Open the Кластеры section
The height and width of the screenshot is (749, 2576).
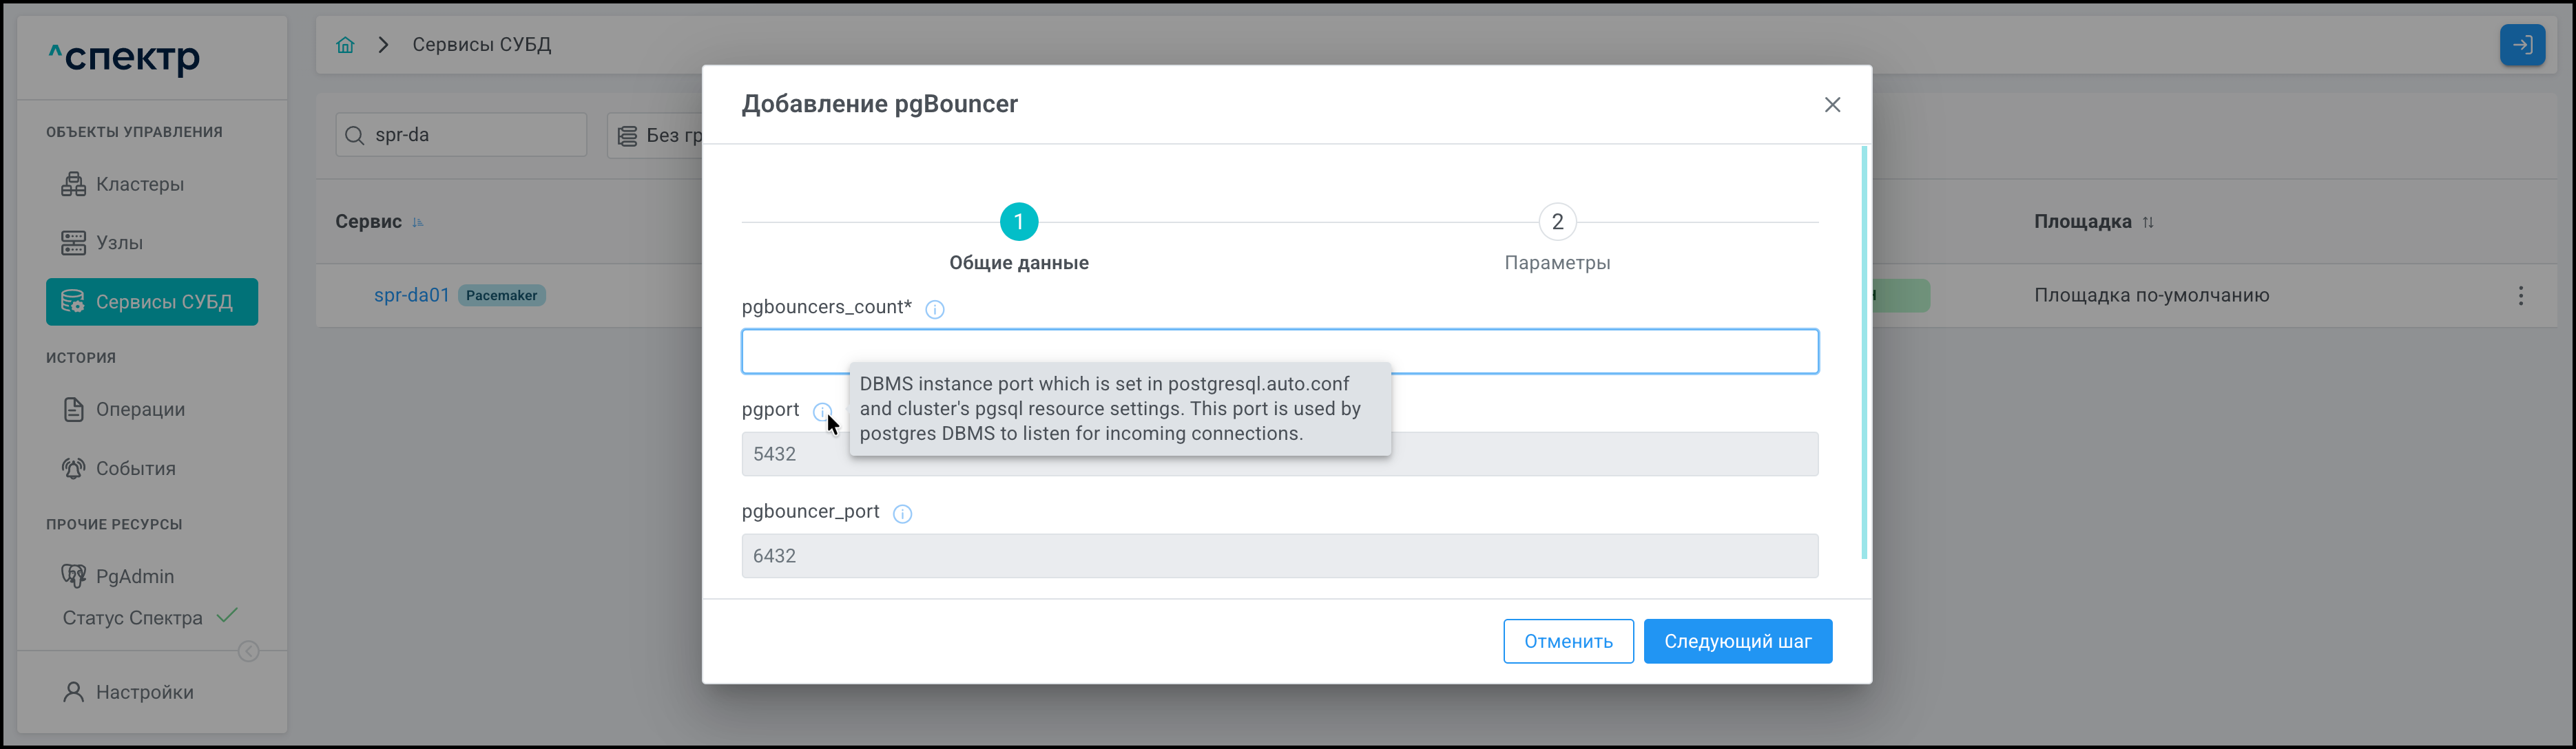pyautogui.click(x=139, y=184)
